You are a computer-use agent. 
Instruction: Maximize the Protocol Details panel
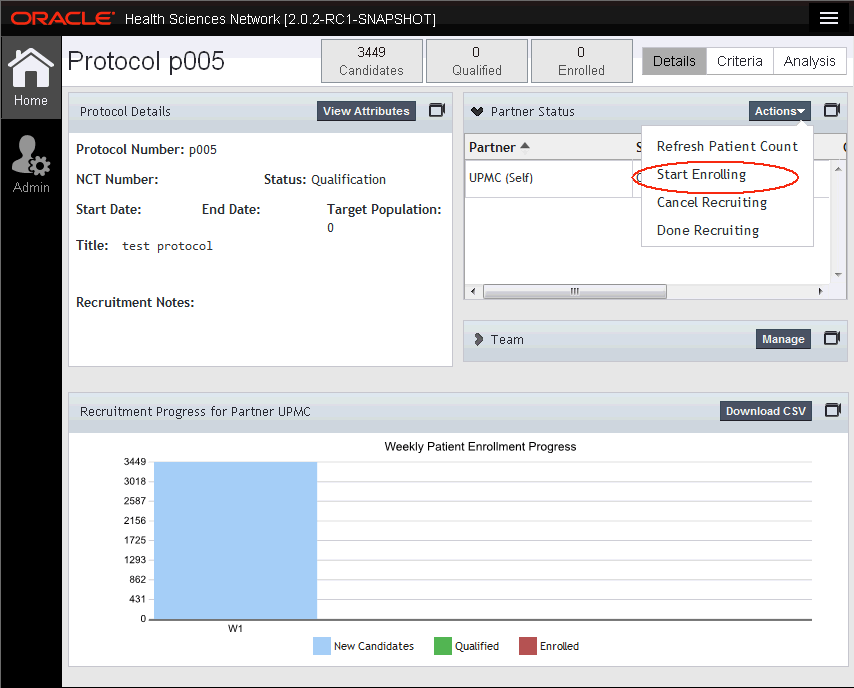tap(437, 111)
